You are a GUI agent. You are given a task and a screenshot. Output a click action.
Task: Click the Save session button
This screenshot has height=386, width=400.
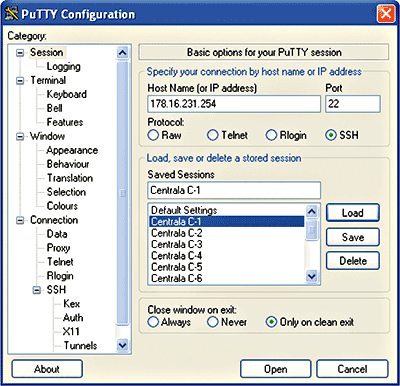(353, 237)
